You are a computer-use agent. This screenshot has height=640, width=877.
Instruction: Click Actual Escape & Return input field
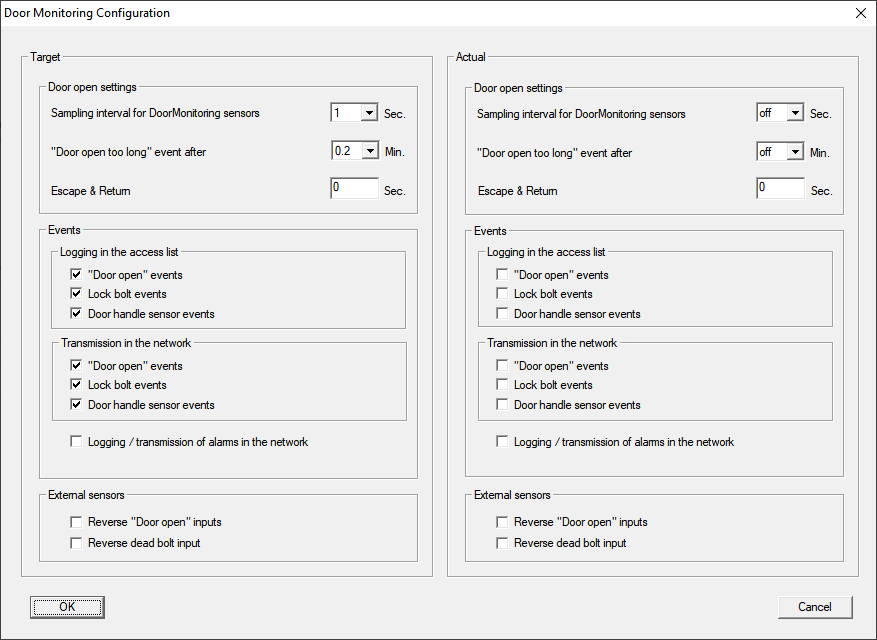coord(780,189)
